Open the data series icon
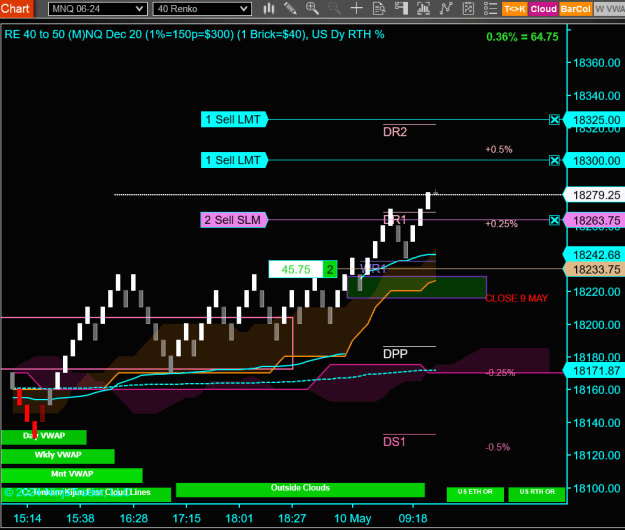The width and height of the screenshot is (625, 530). click(423, 8)
